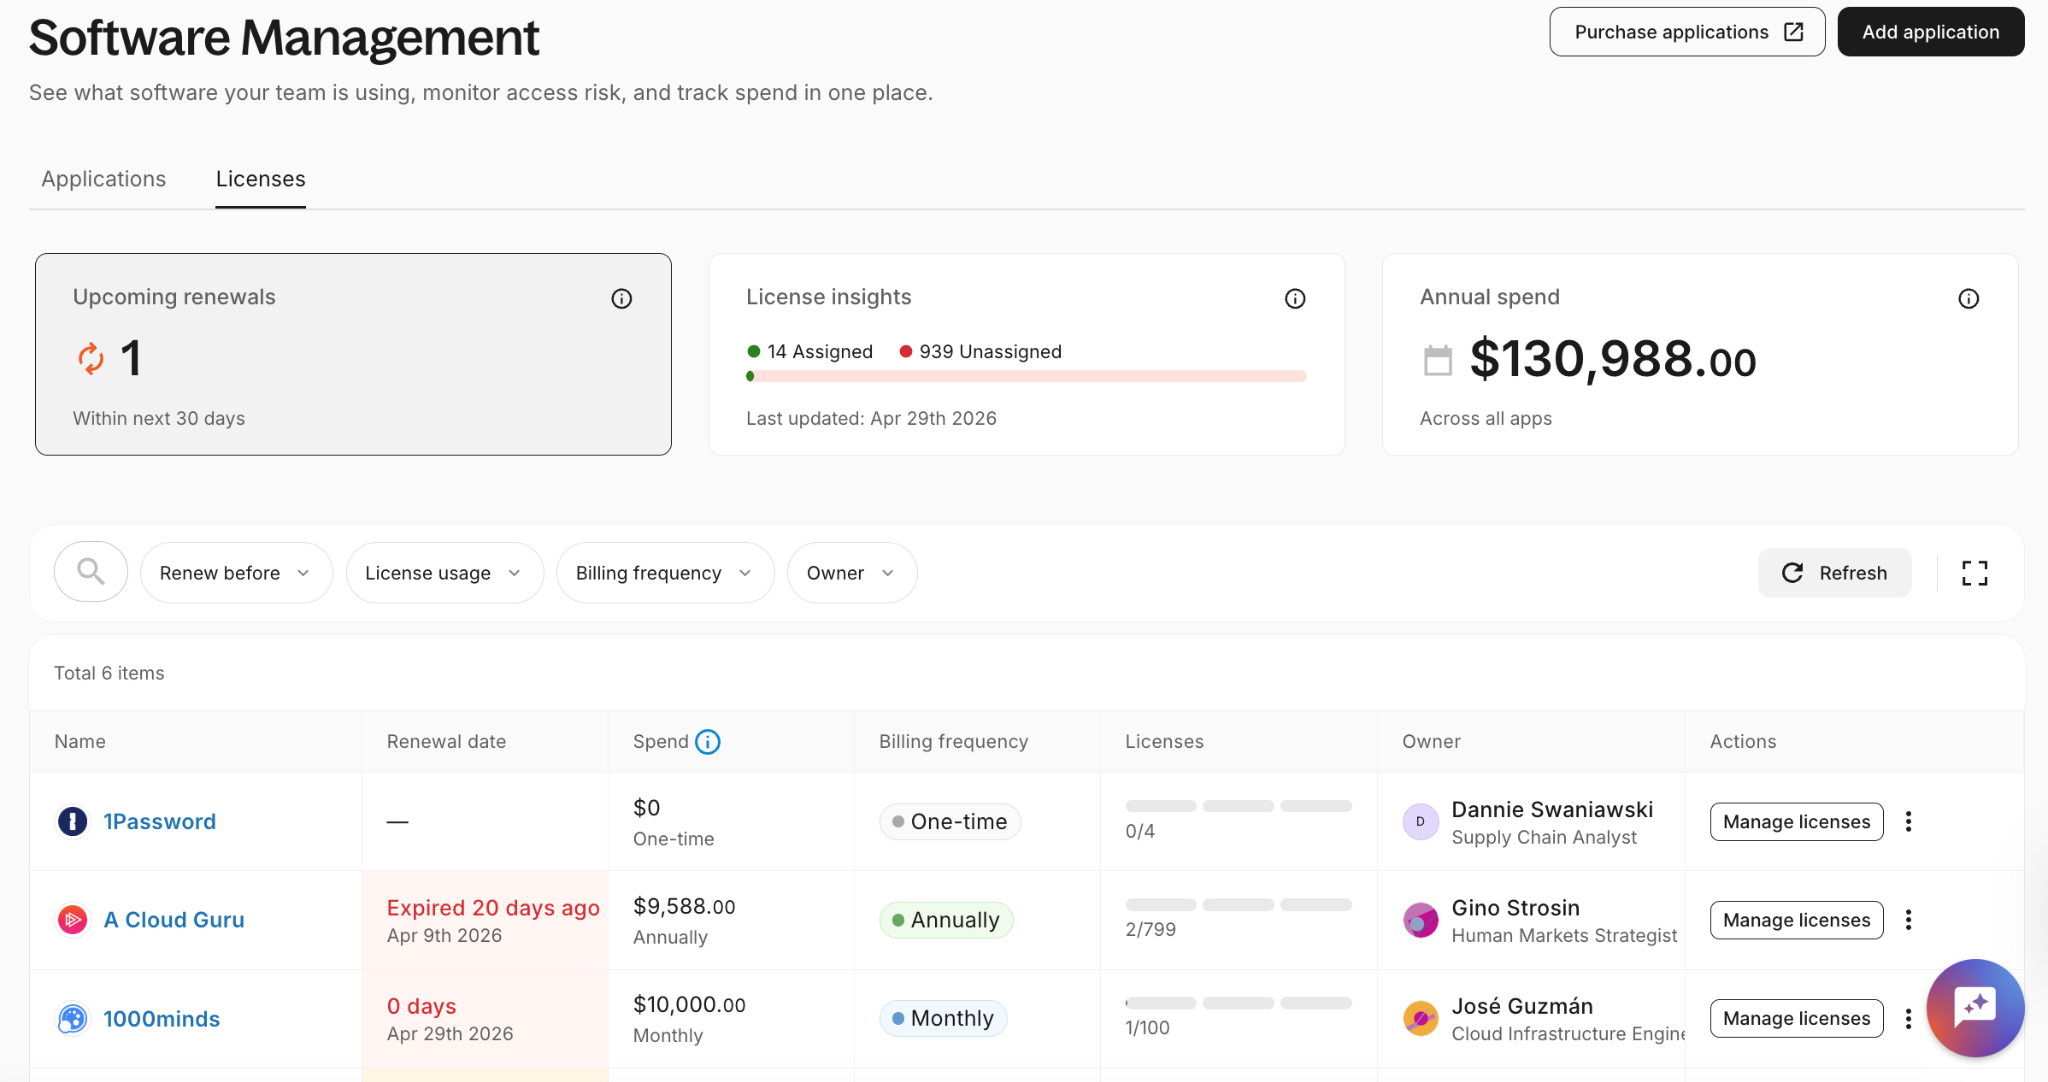Enter fullscreen table view icon
The height and width of the screenshot is (1082, 2048).
1974,573
